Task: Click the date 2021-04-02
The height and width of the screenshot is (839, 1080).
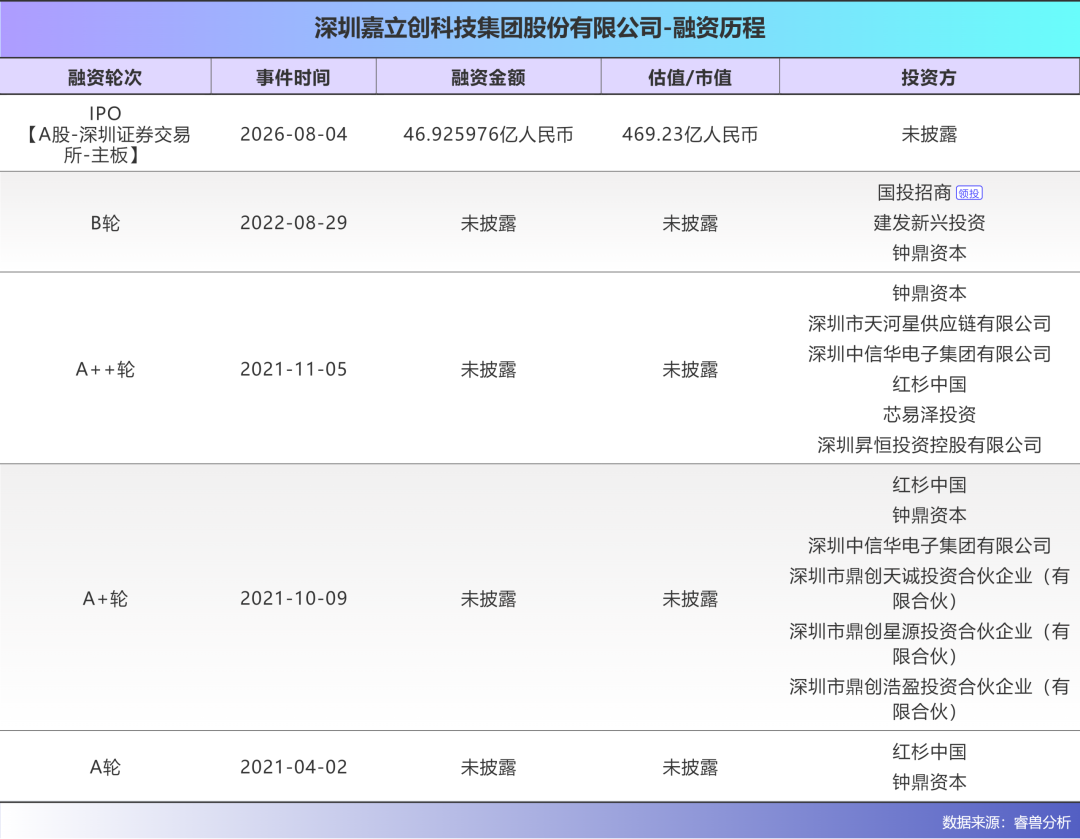Action: coord(293,767)
